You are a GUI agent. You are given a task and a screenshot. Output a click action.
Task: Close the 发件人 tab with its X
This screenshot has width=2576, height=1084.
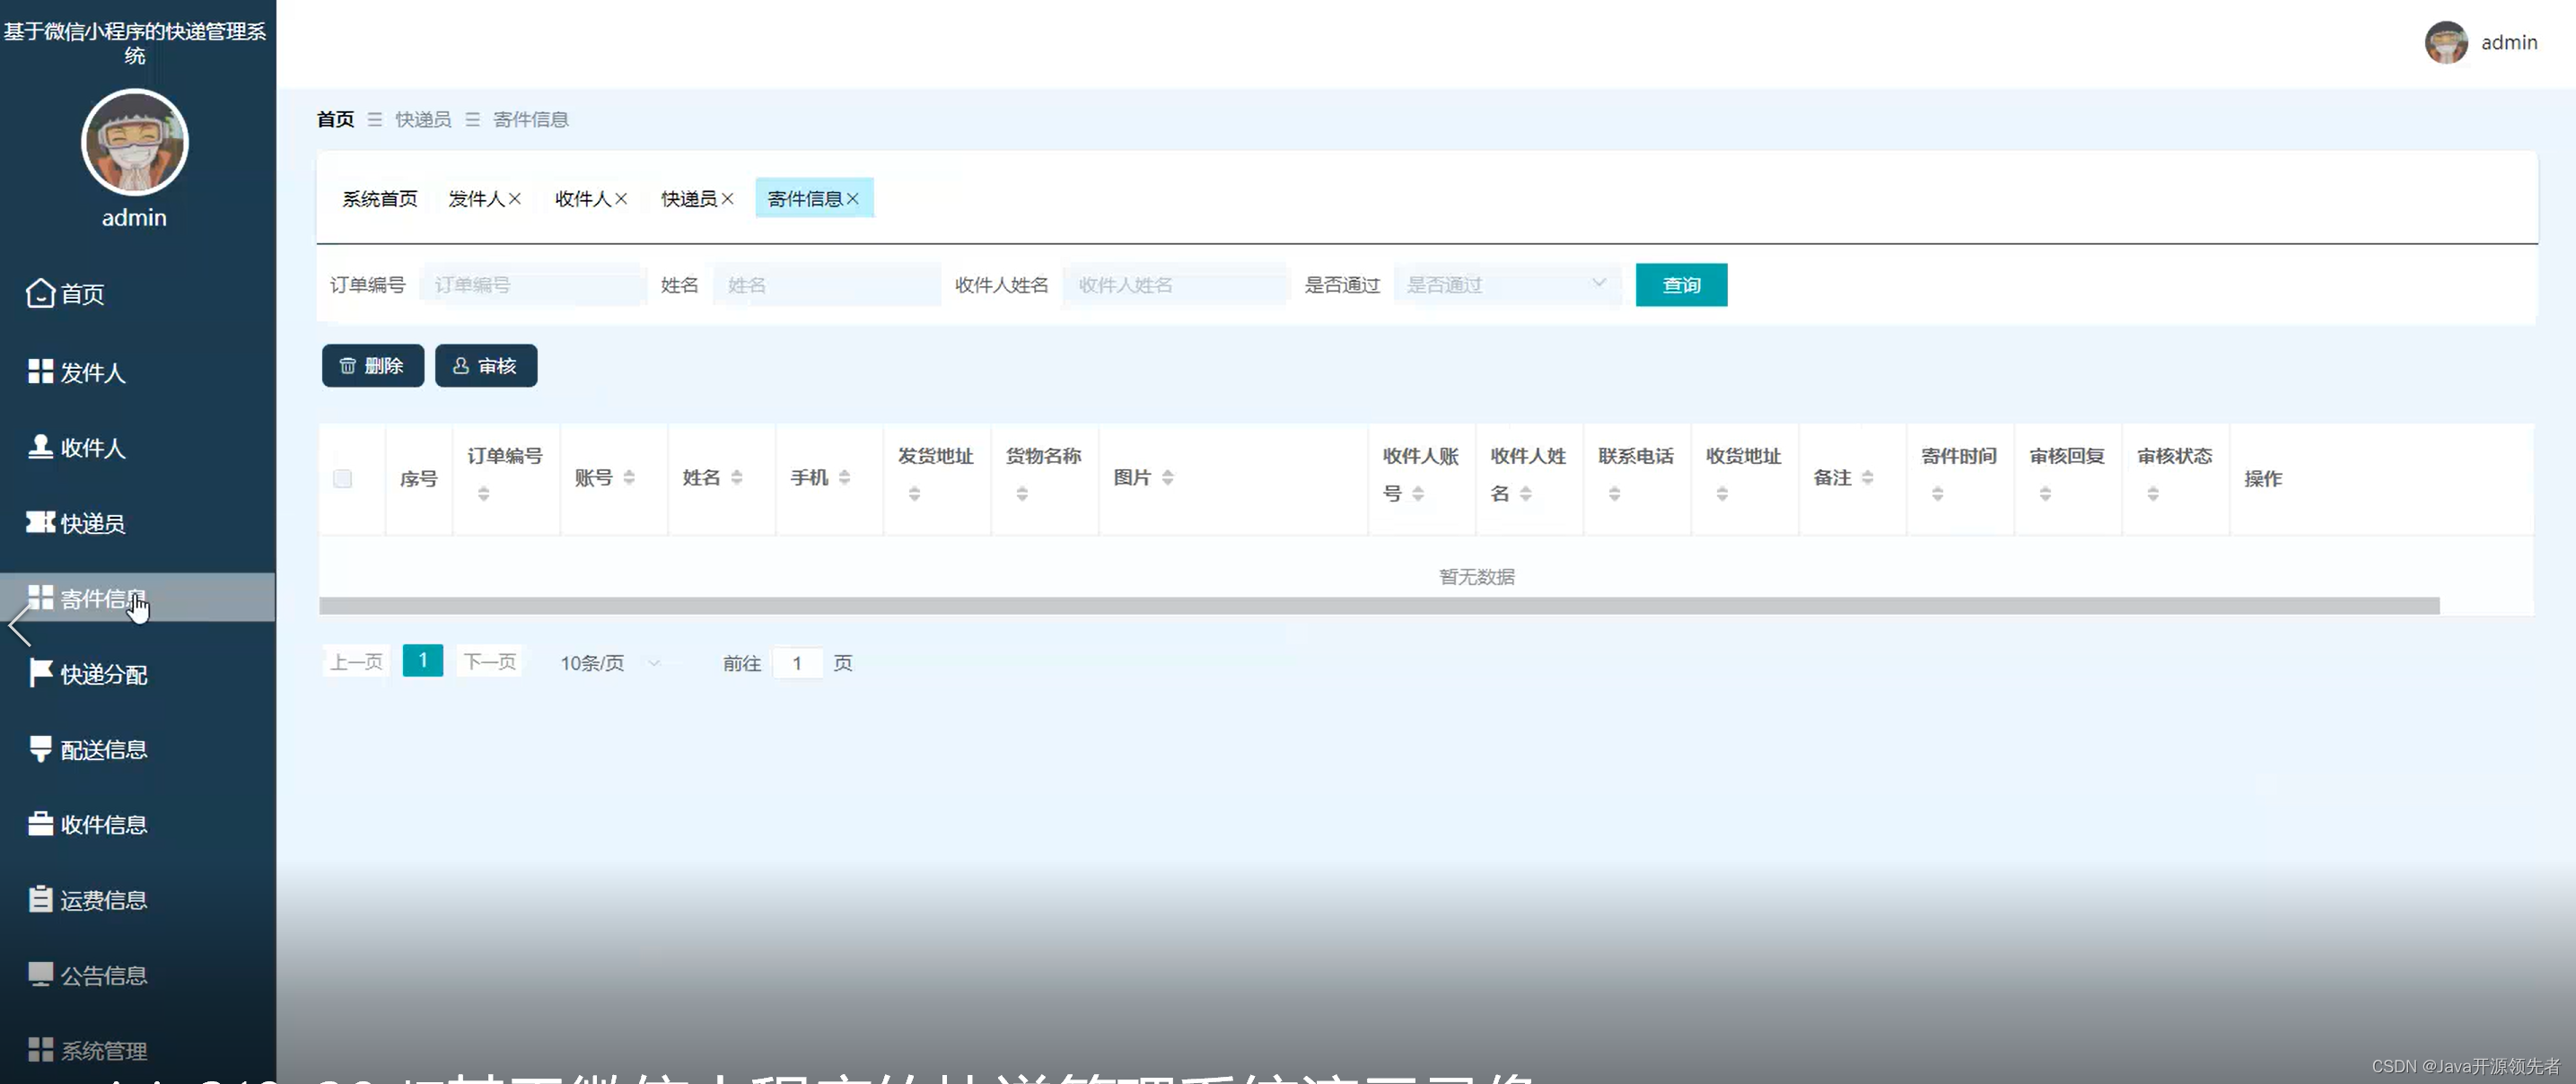pyautogui.click(x=515, y=199)
